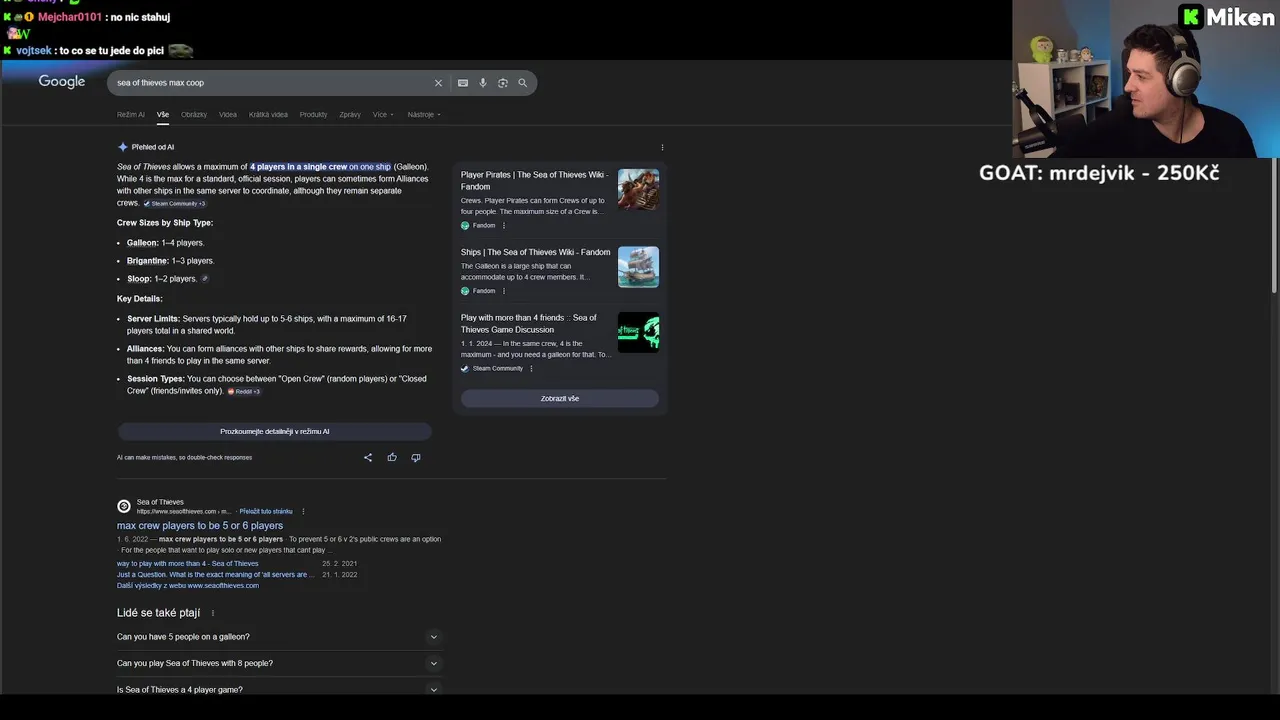Click the 'Sloop' underlined term
This screenshot has width=1280, height=720.
138,279
